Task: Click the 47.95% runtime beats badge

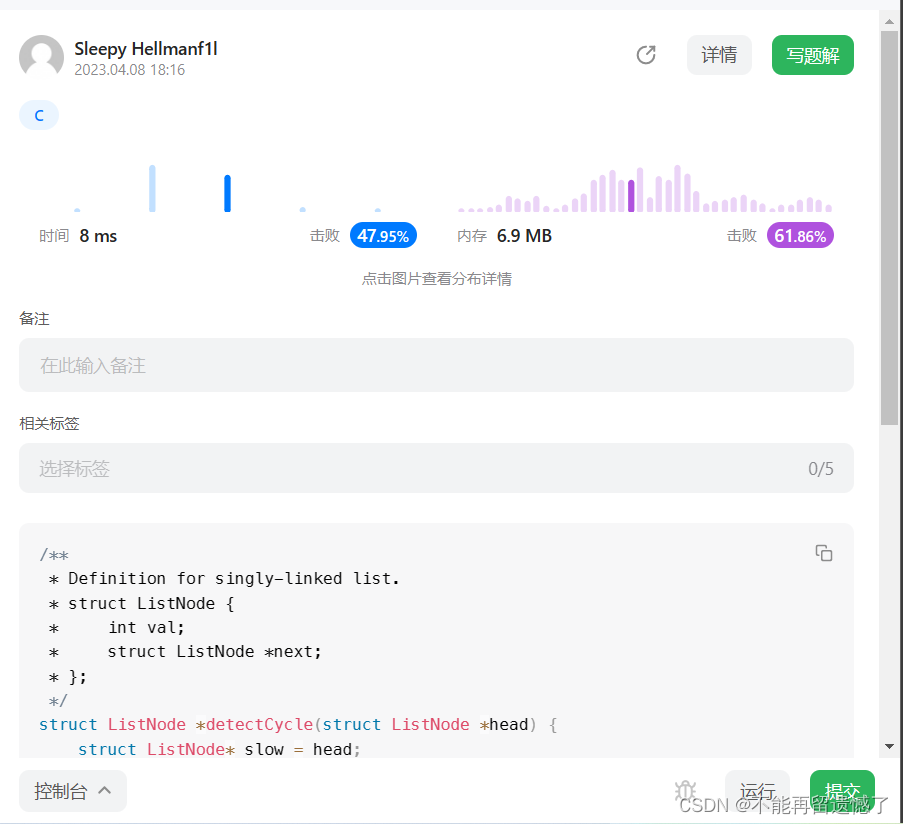Action: [x=383, y=236]
